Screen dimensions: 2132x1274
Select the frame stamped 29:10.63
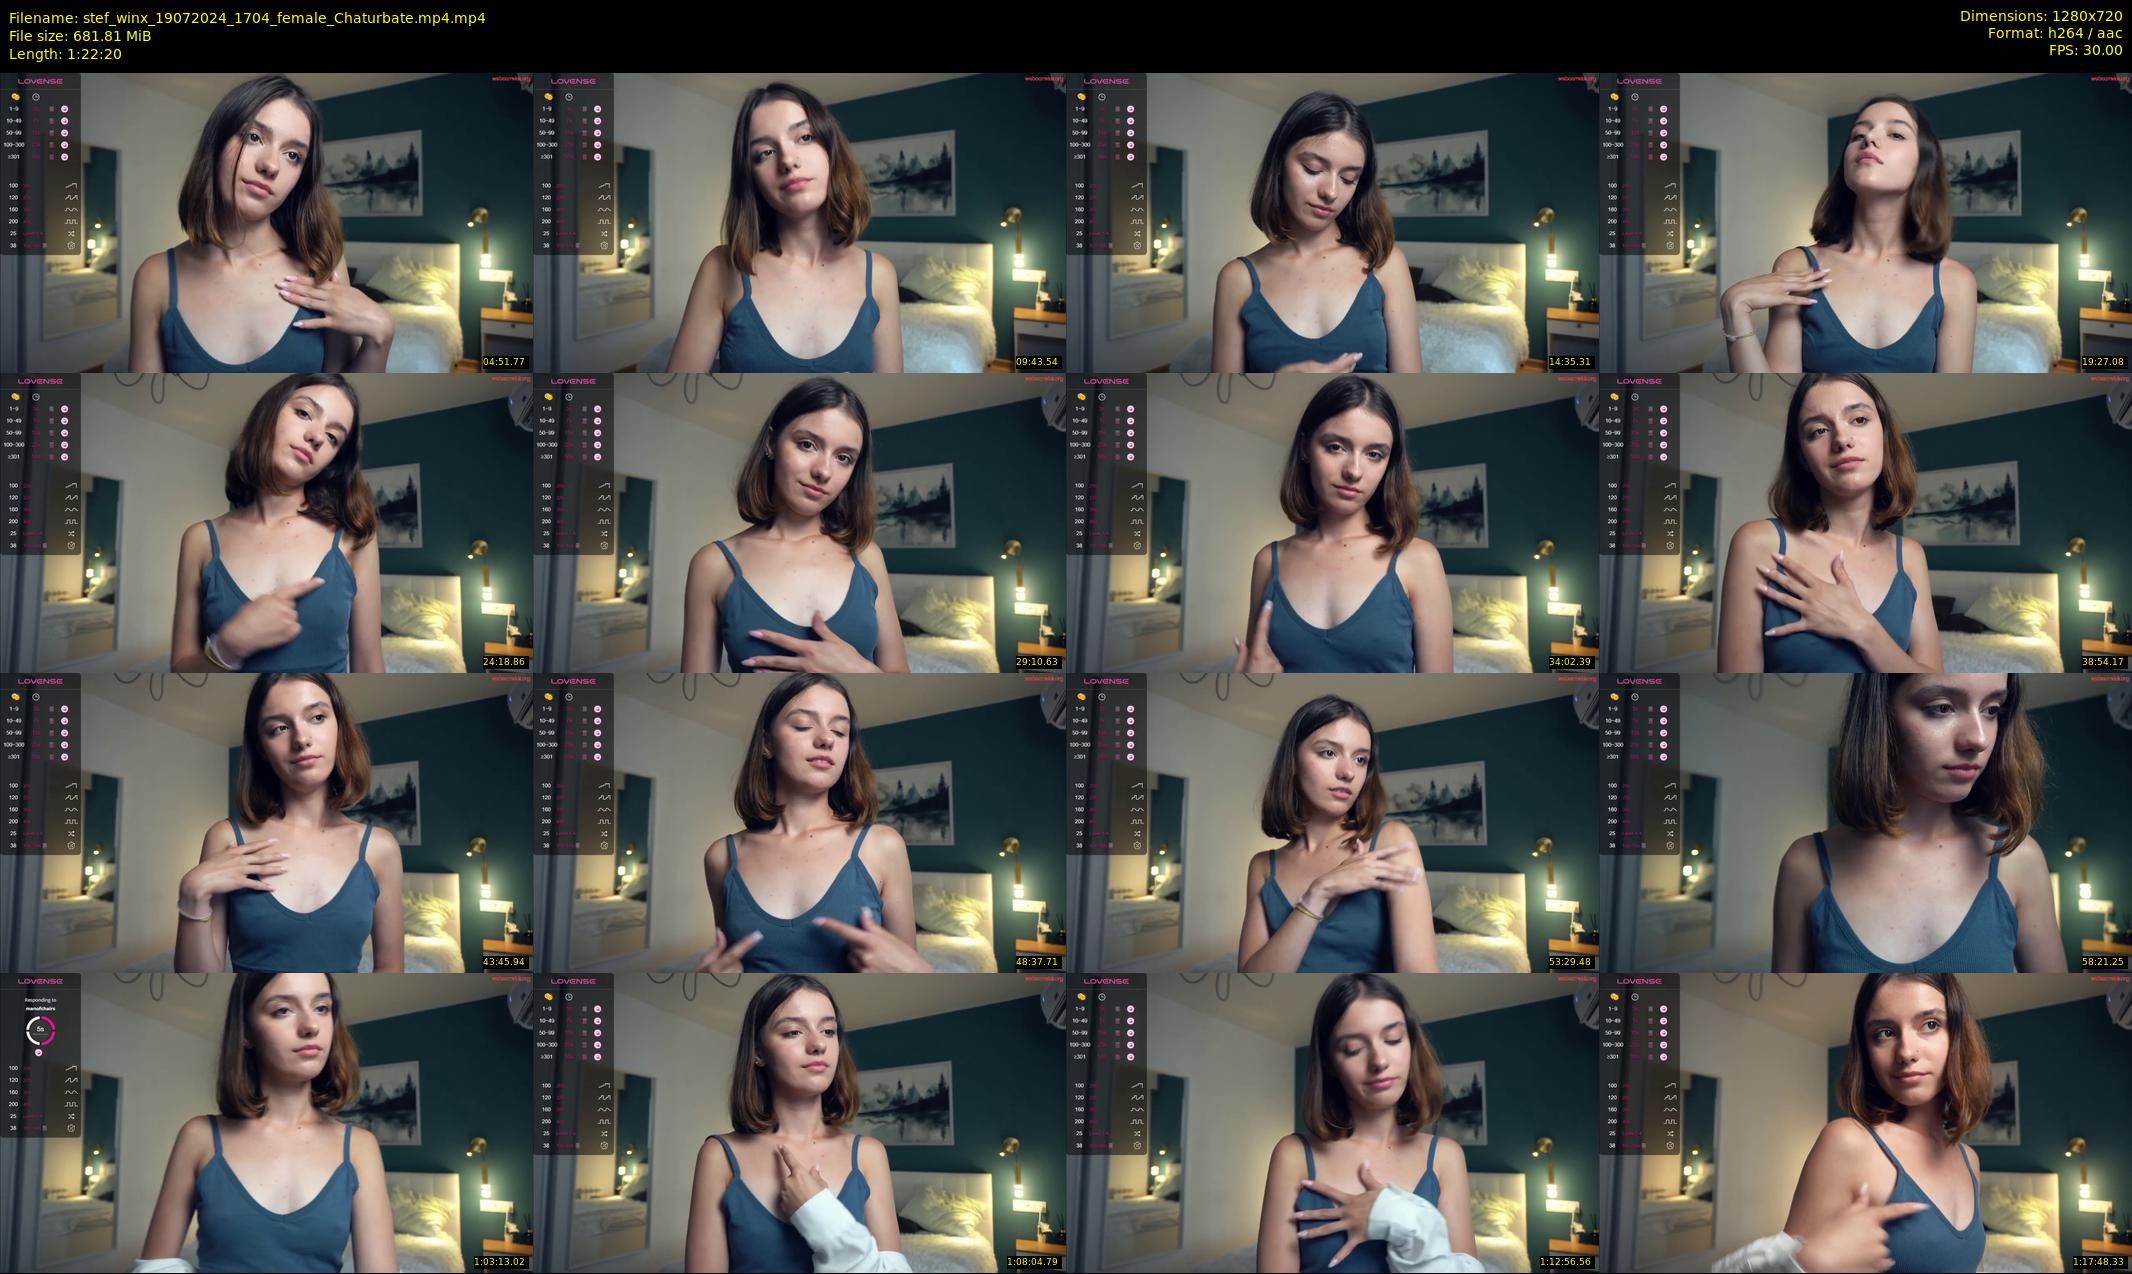pyautogui.click(x=799, y=522)
